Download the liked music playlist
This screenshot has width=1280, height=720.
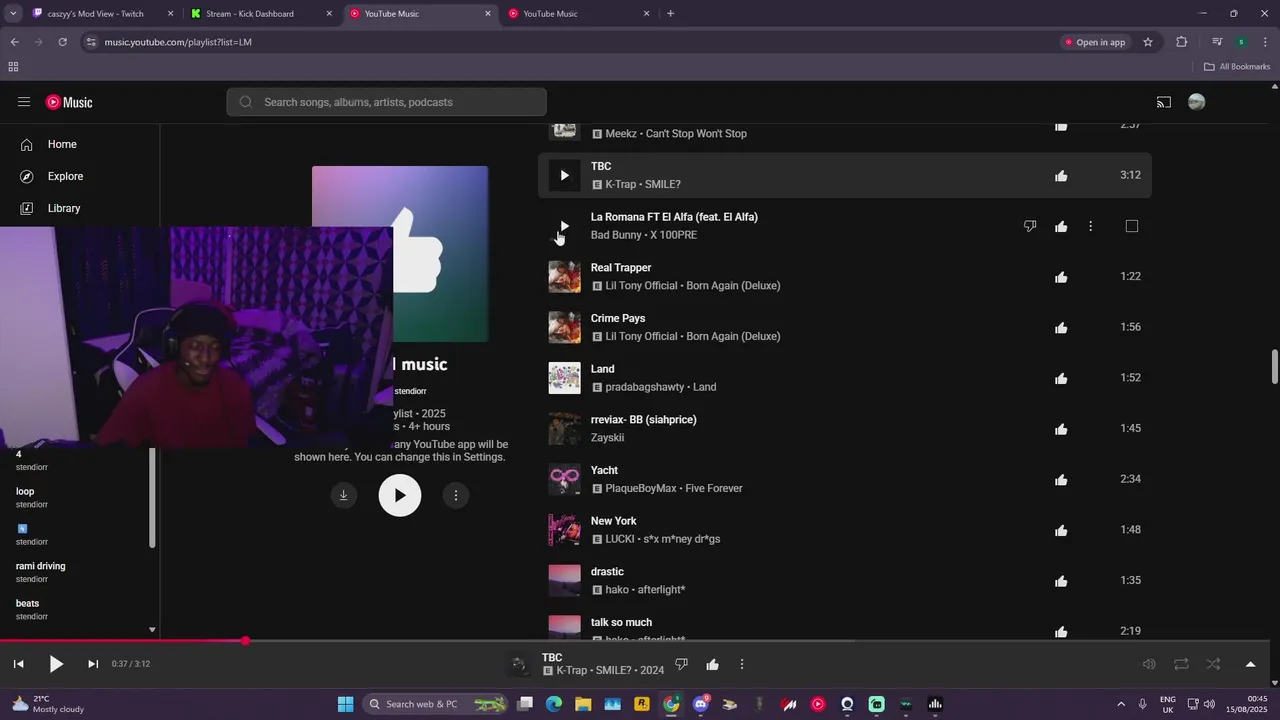[343, 495]
